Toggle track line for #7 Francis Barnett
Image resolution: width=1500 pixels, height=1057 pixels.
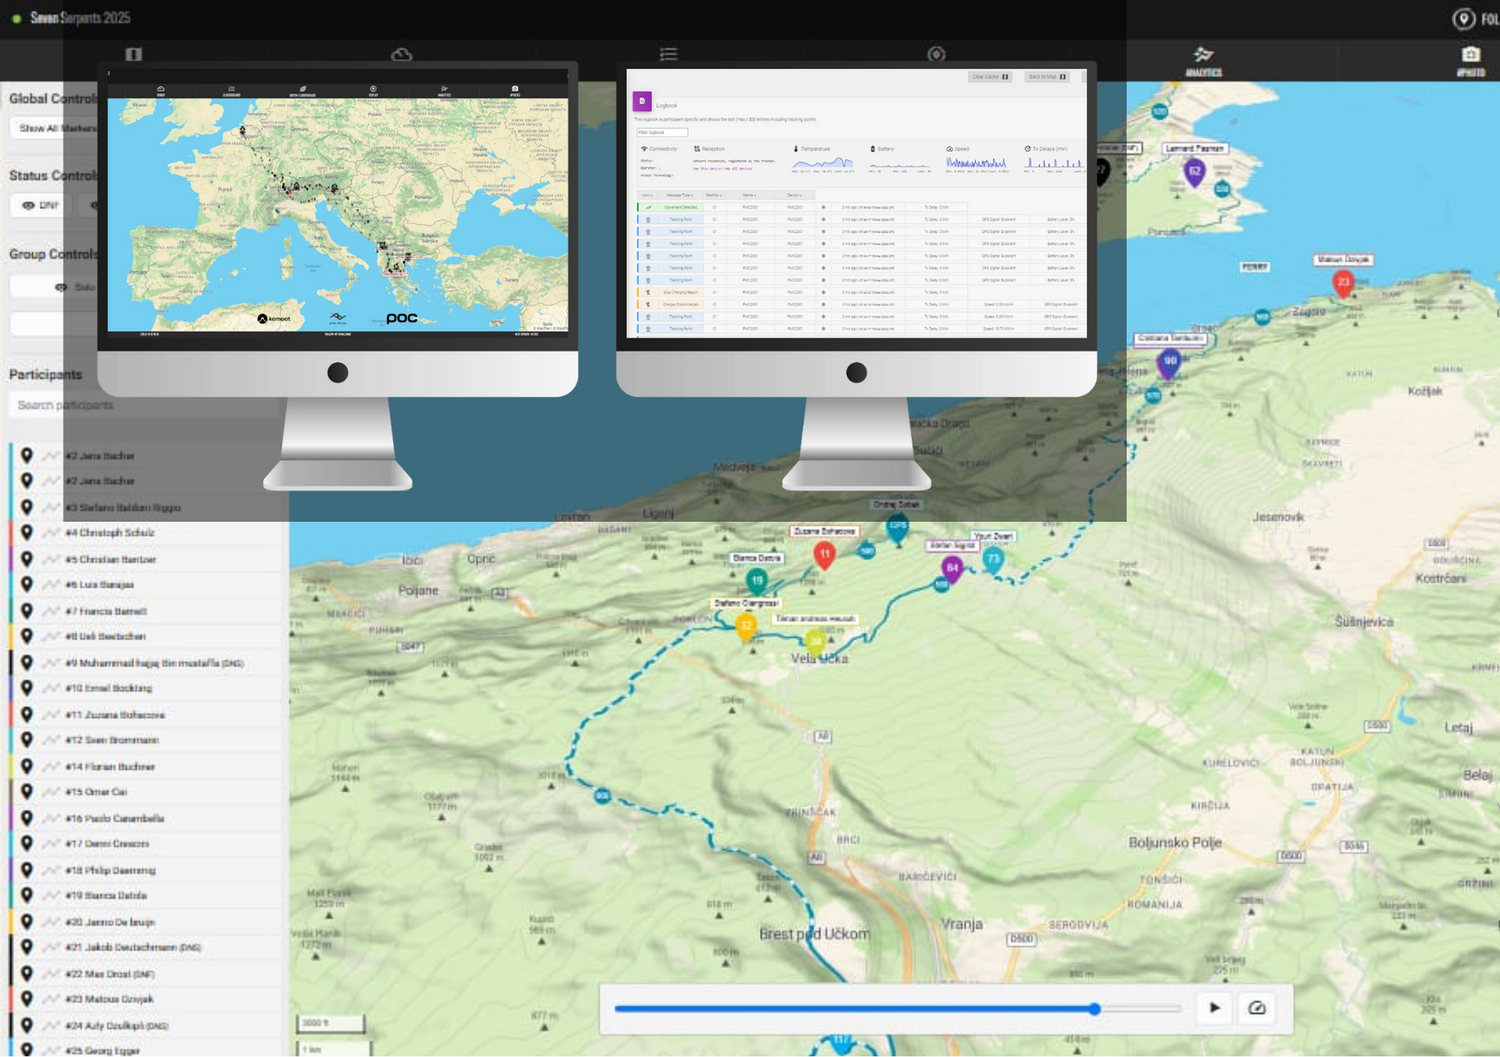[x=51, y=611]
